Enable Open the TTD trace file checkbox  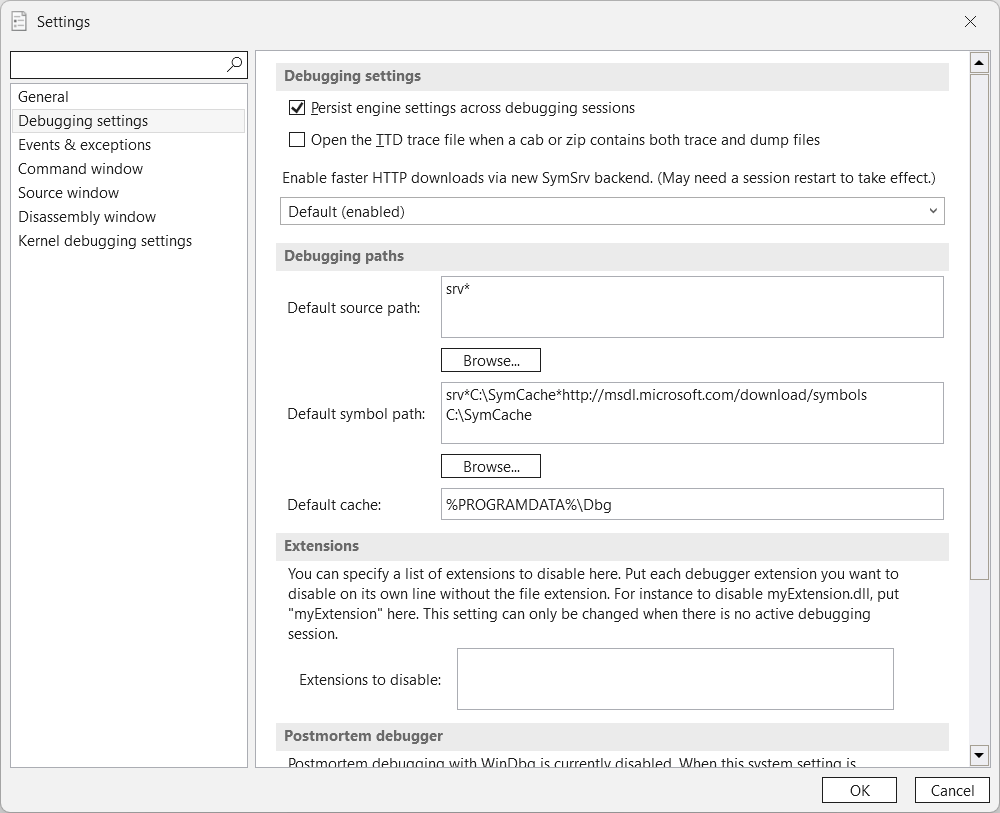pos(297,140)
